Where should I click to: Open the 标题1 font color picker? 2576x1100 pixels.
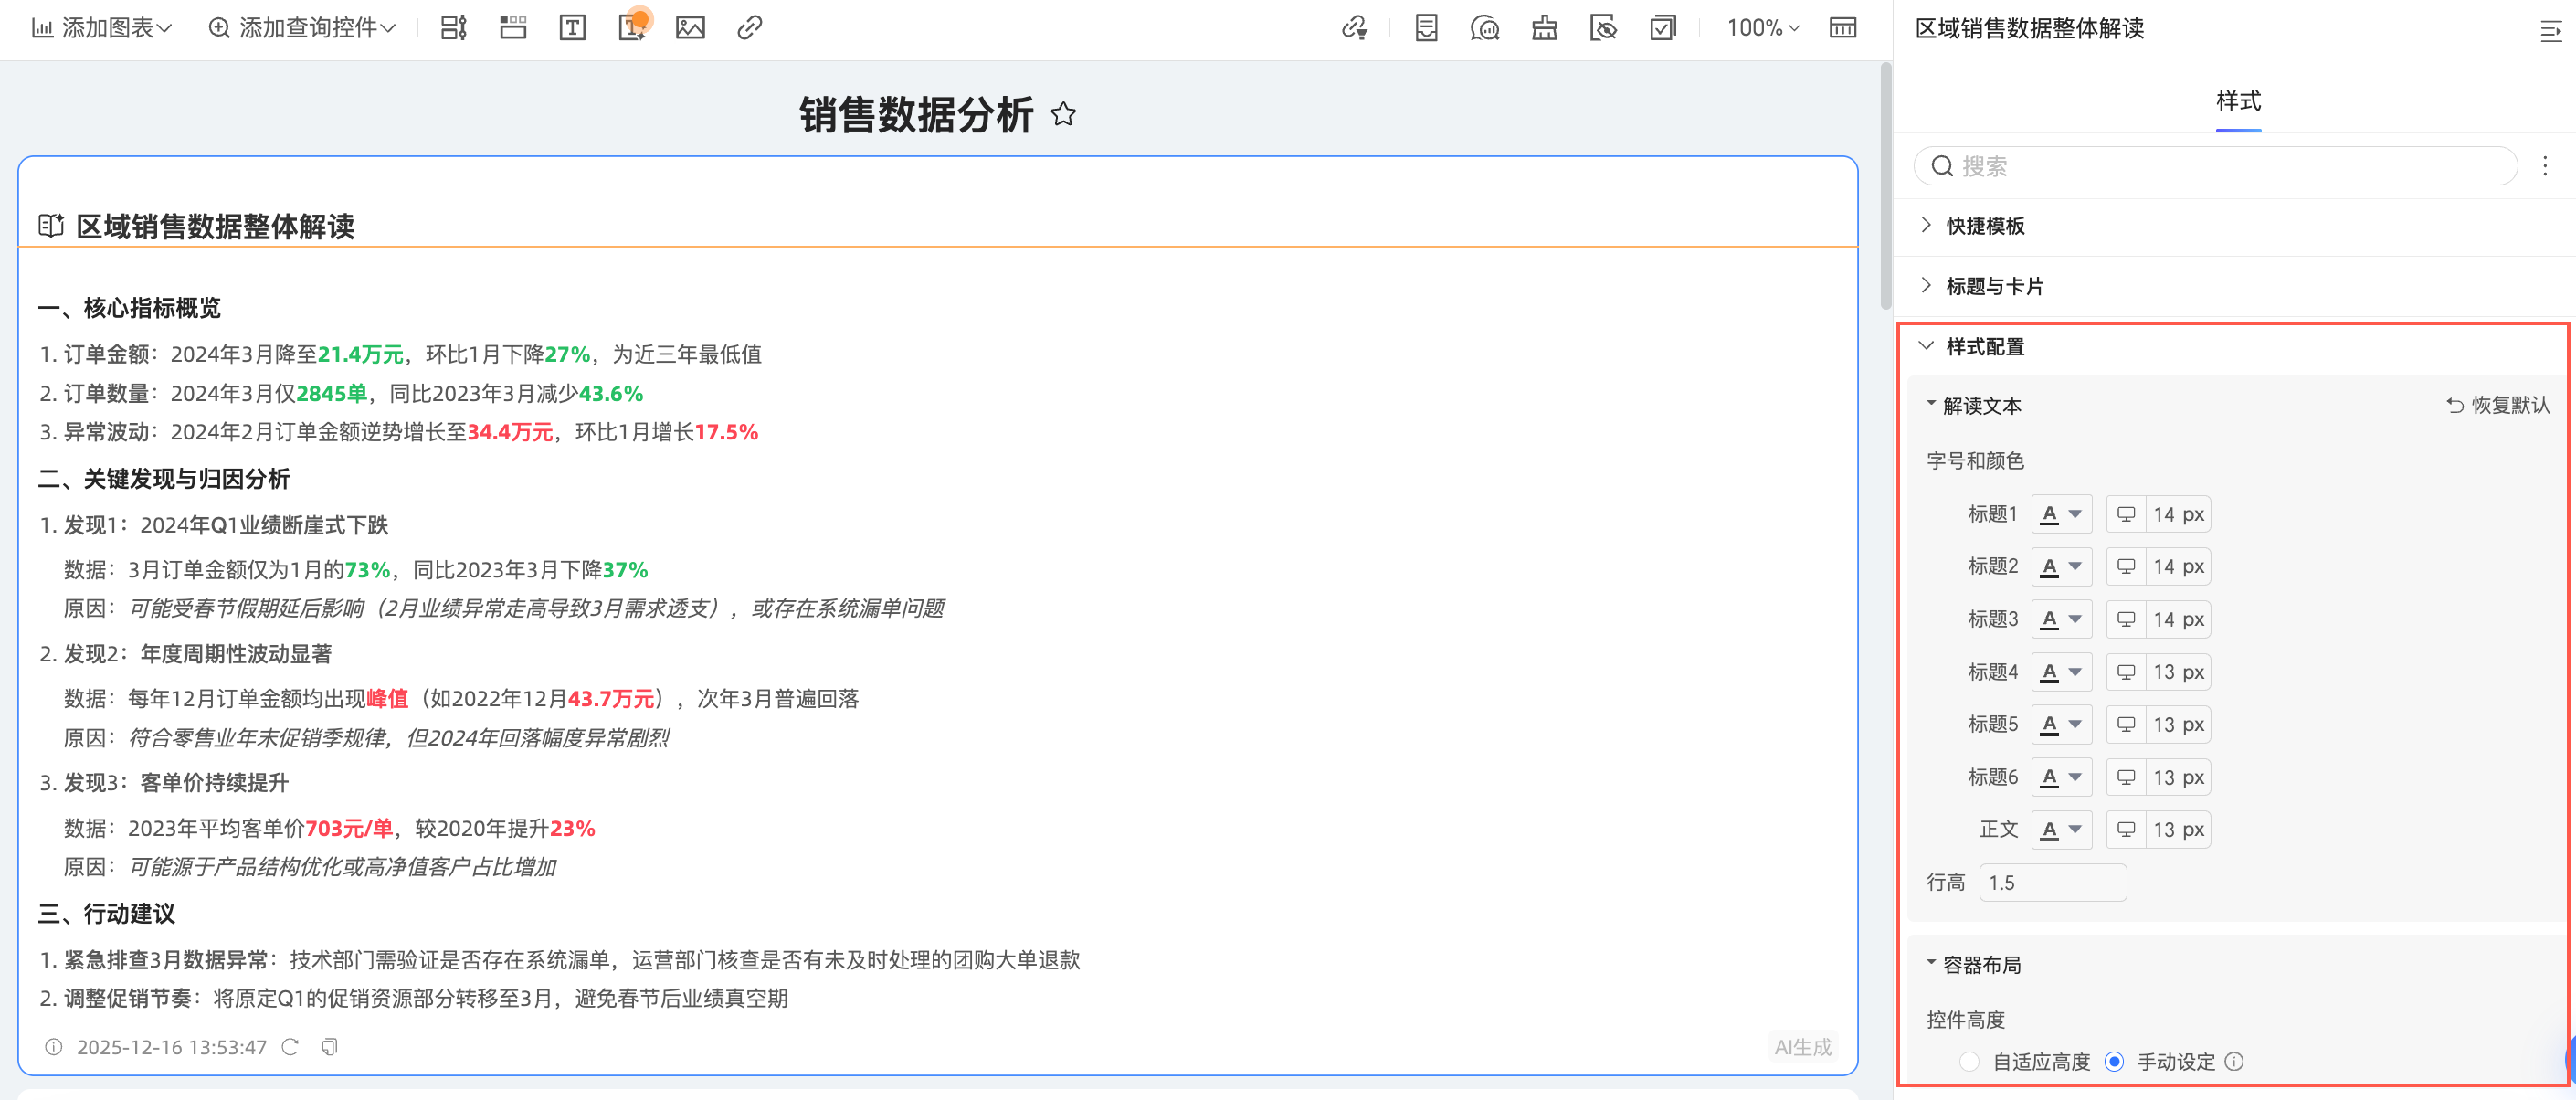tap(2061, 514)
